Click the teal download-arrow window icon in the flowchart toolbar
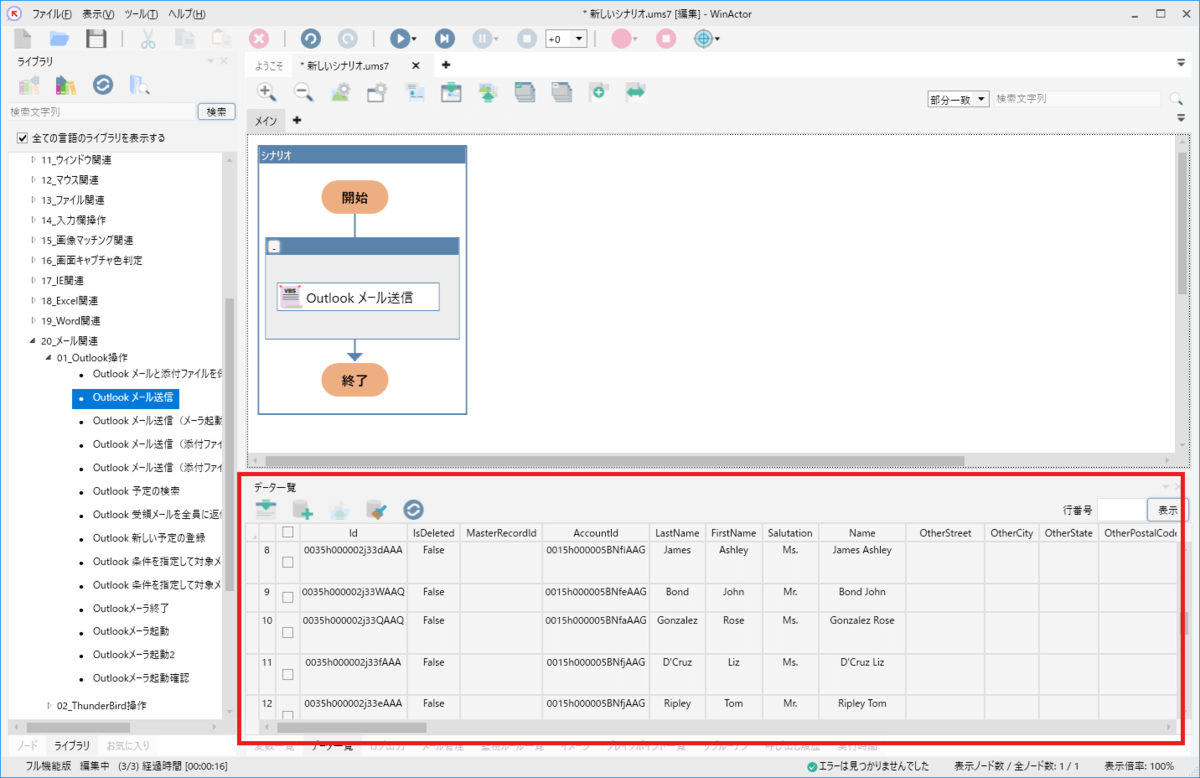The height and width of the screenshot is (778, 1200). (x=451, y=92)
